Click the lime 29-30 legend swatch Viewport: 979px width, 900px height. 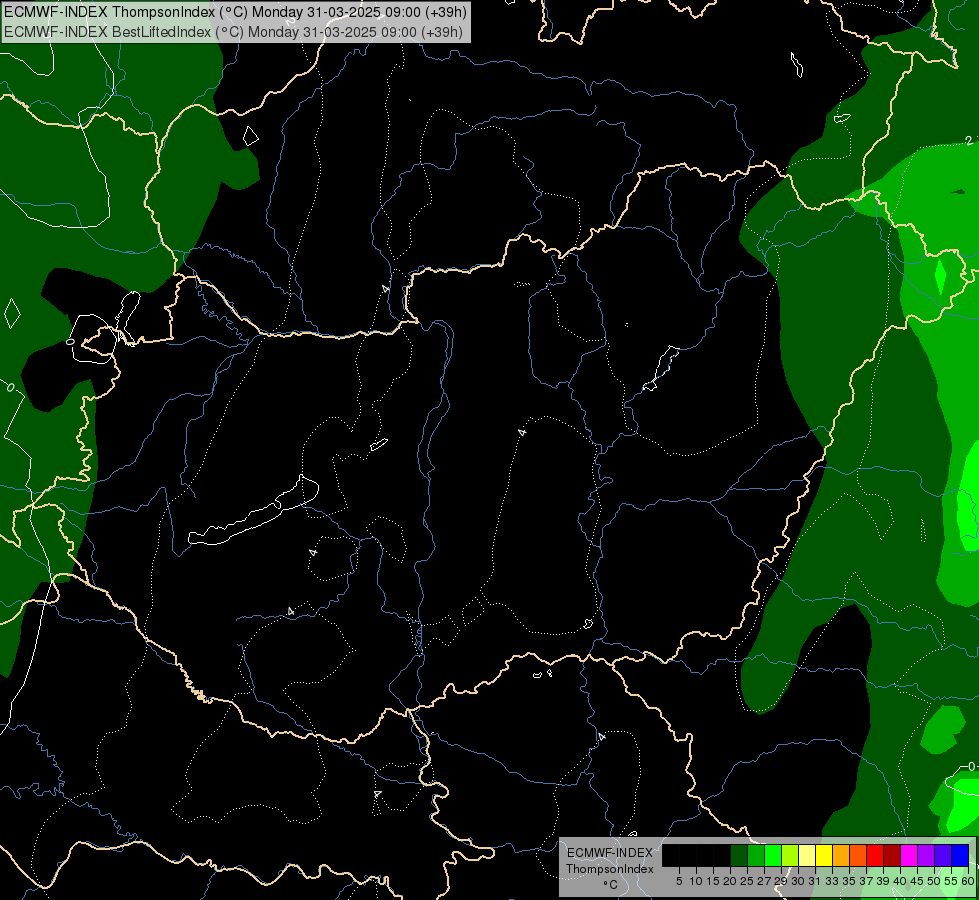(790, 855)
